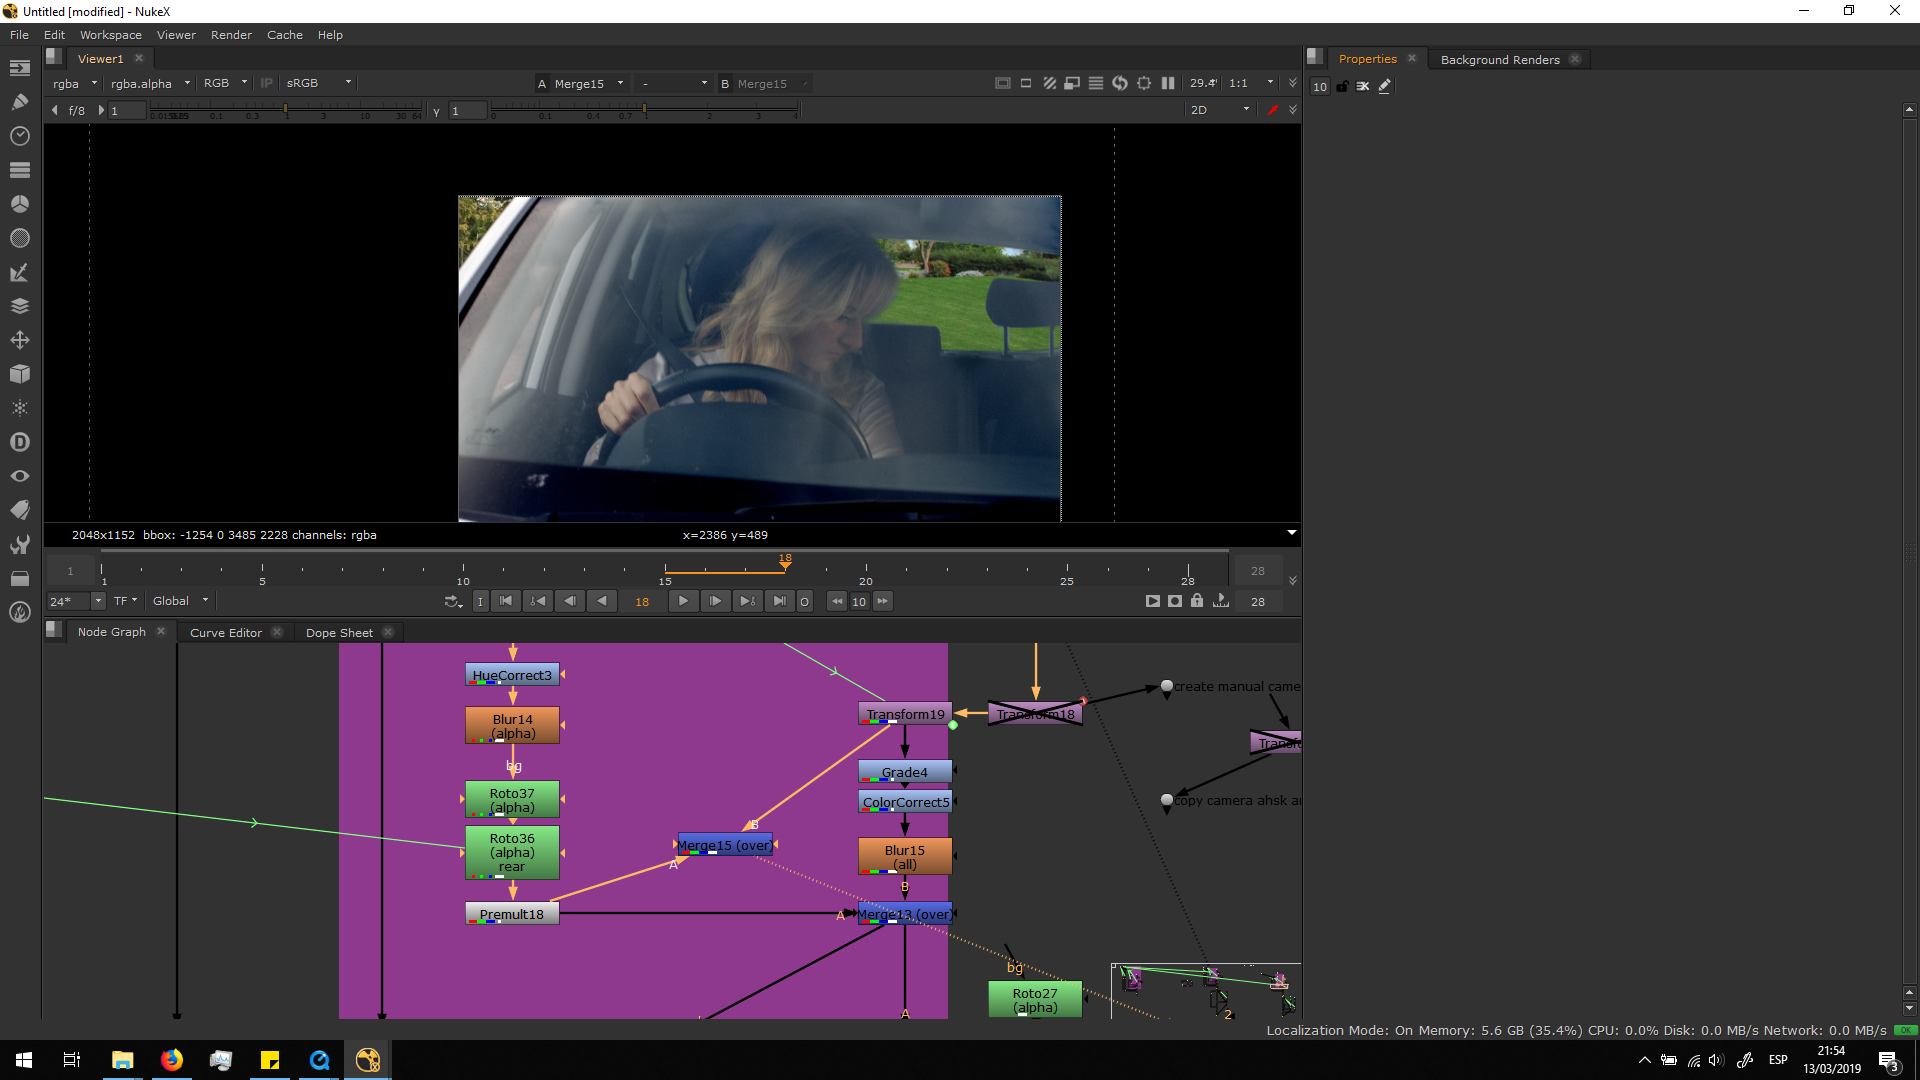Screen dimensions: 1920x1080
Task: Select the Merge15 node in the node graph
Action: click(x=724, y=845)
